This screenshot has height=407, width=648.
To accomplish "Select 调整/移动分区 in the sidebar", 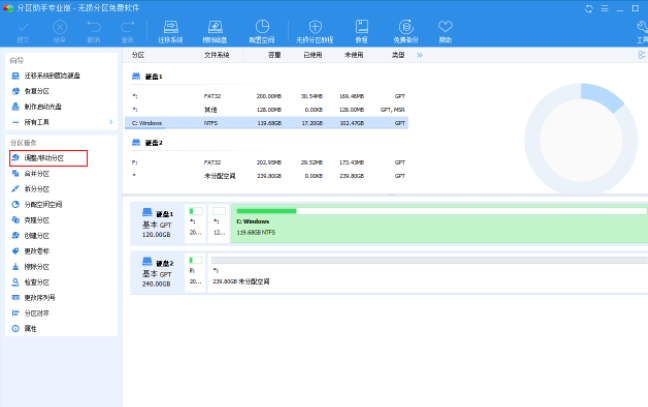I will [44, 158].
